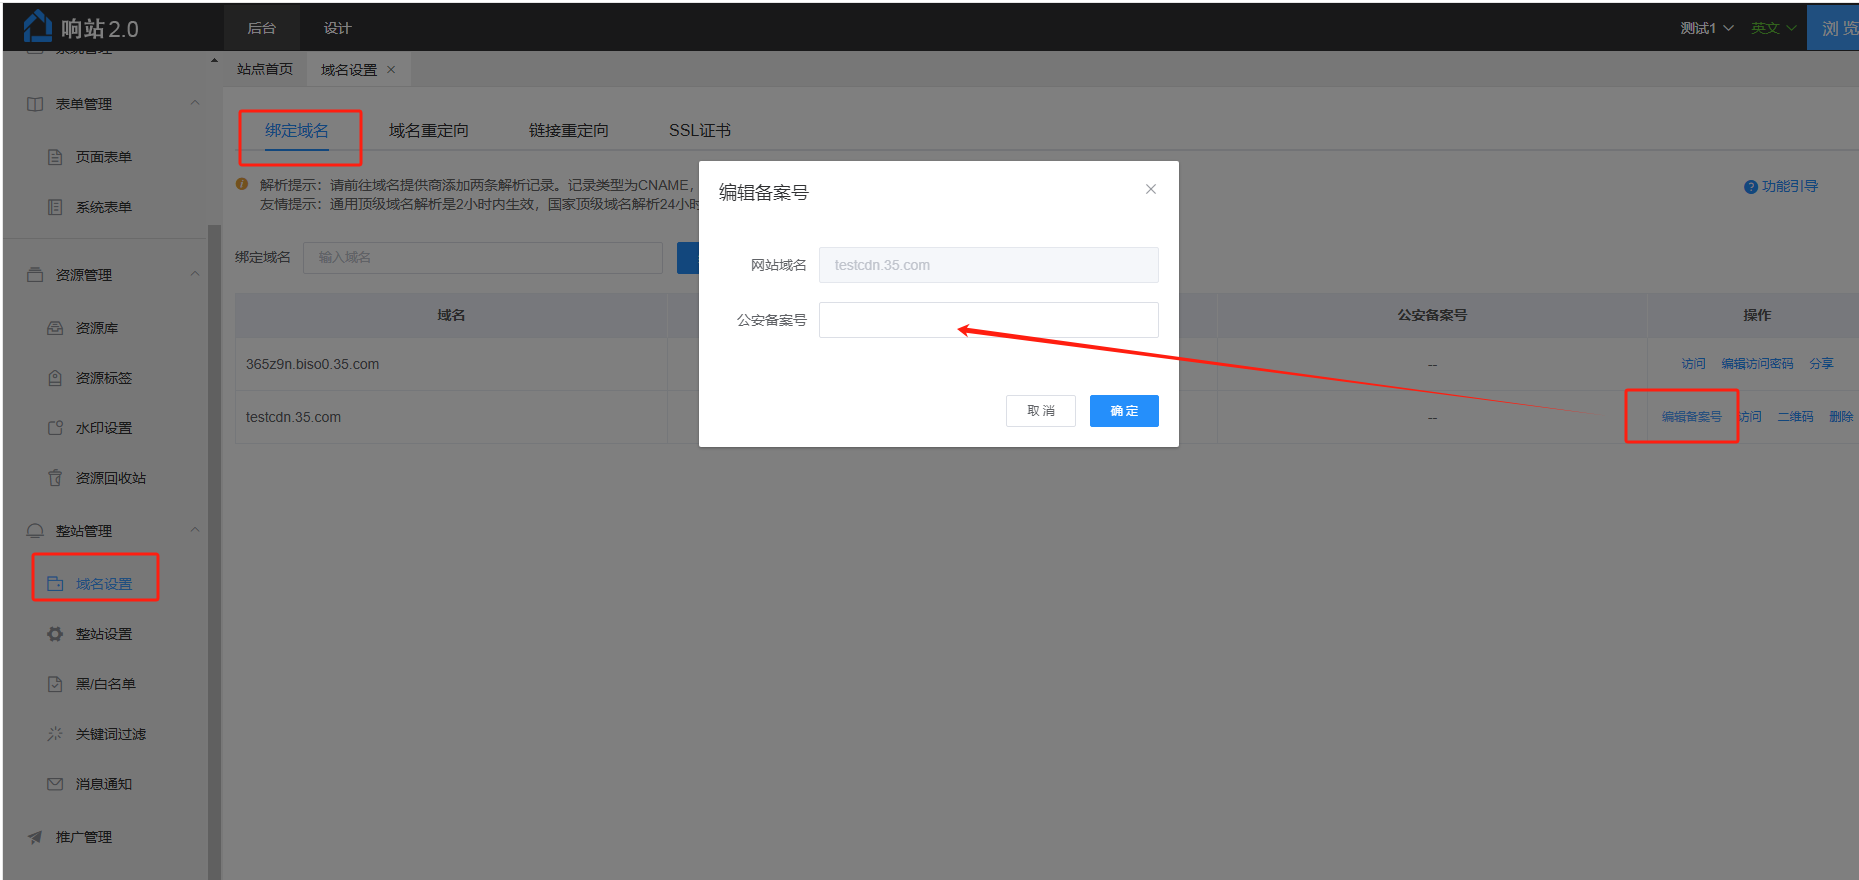Click the 消息通知 envelope icon
This screenshot has width=1859, height=880.
(55, 784)
